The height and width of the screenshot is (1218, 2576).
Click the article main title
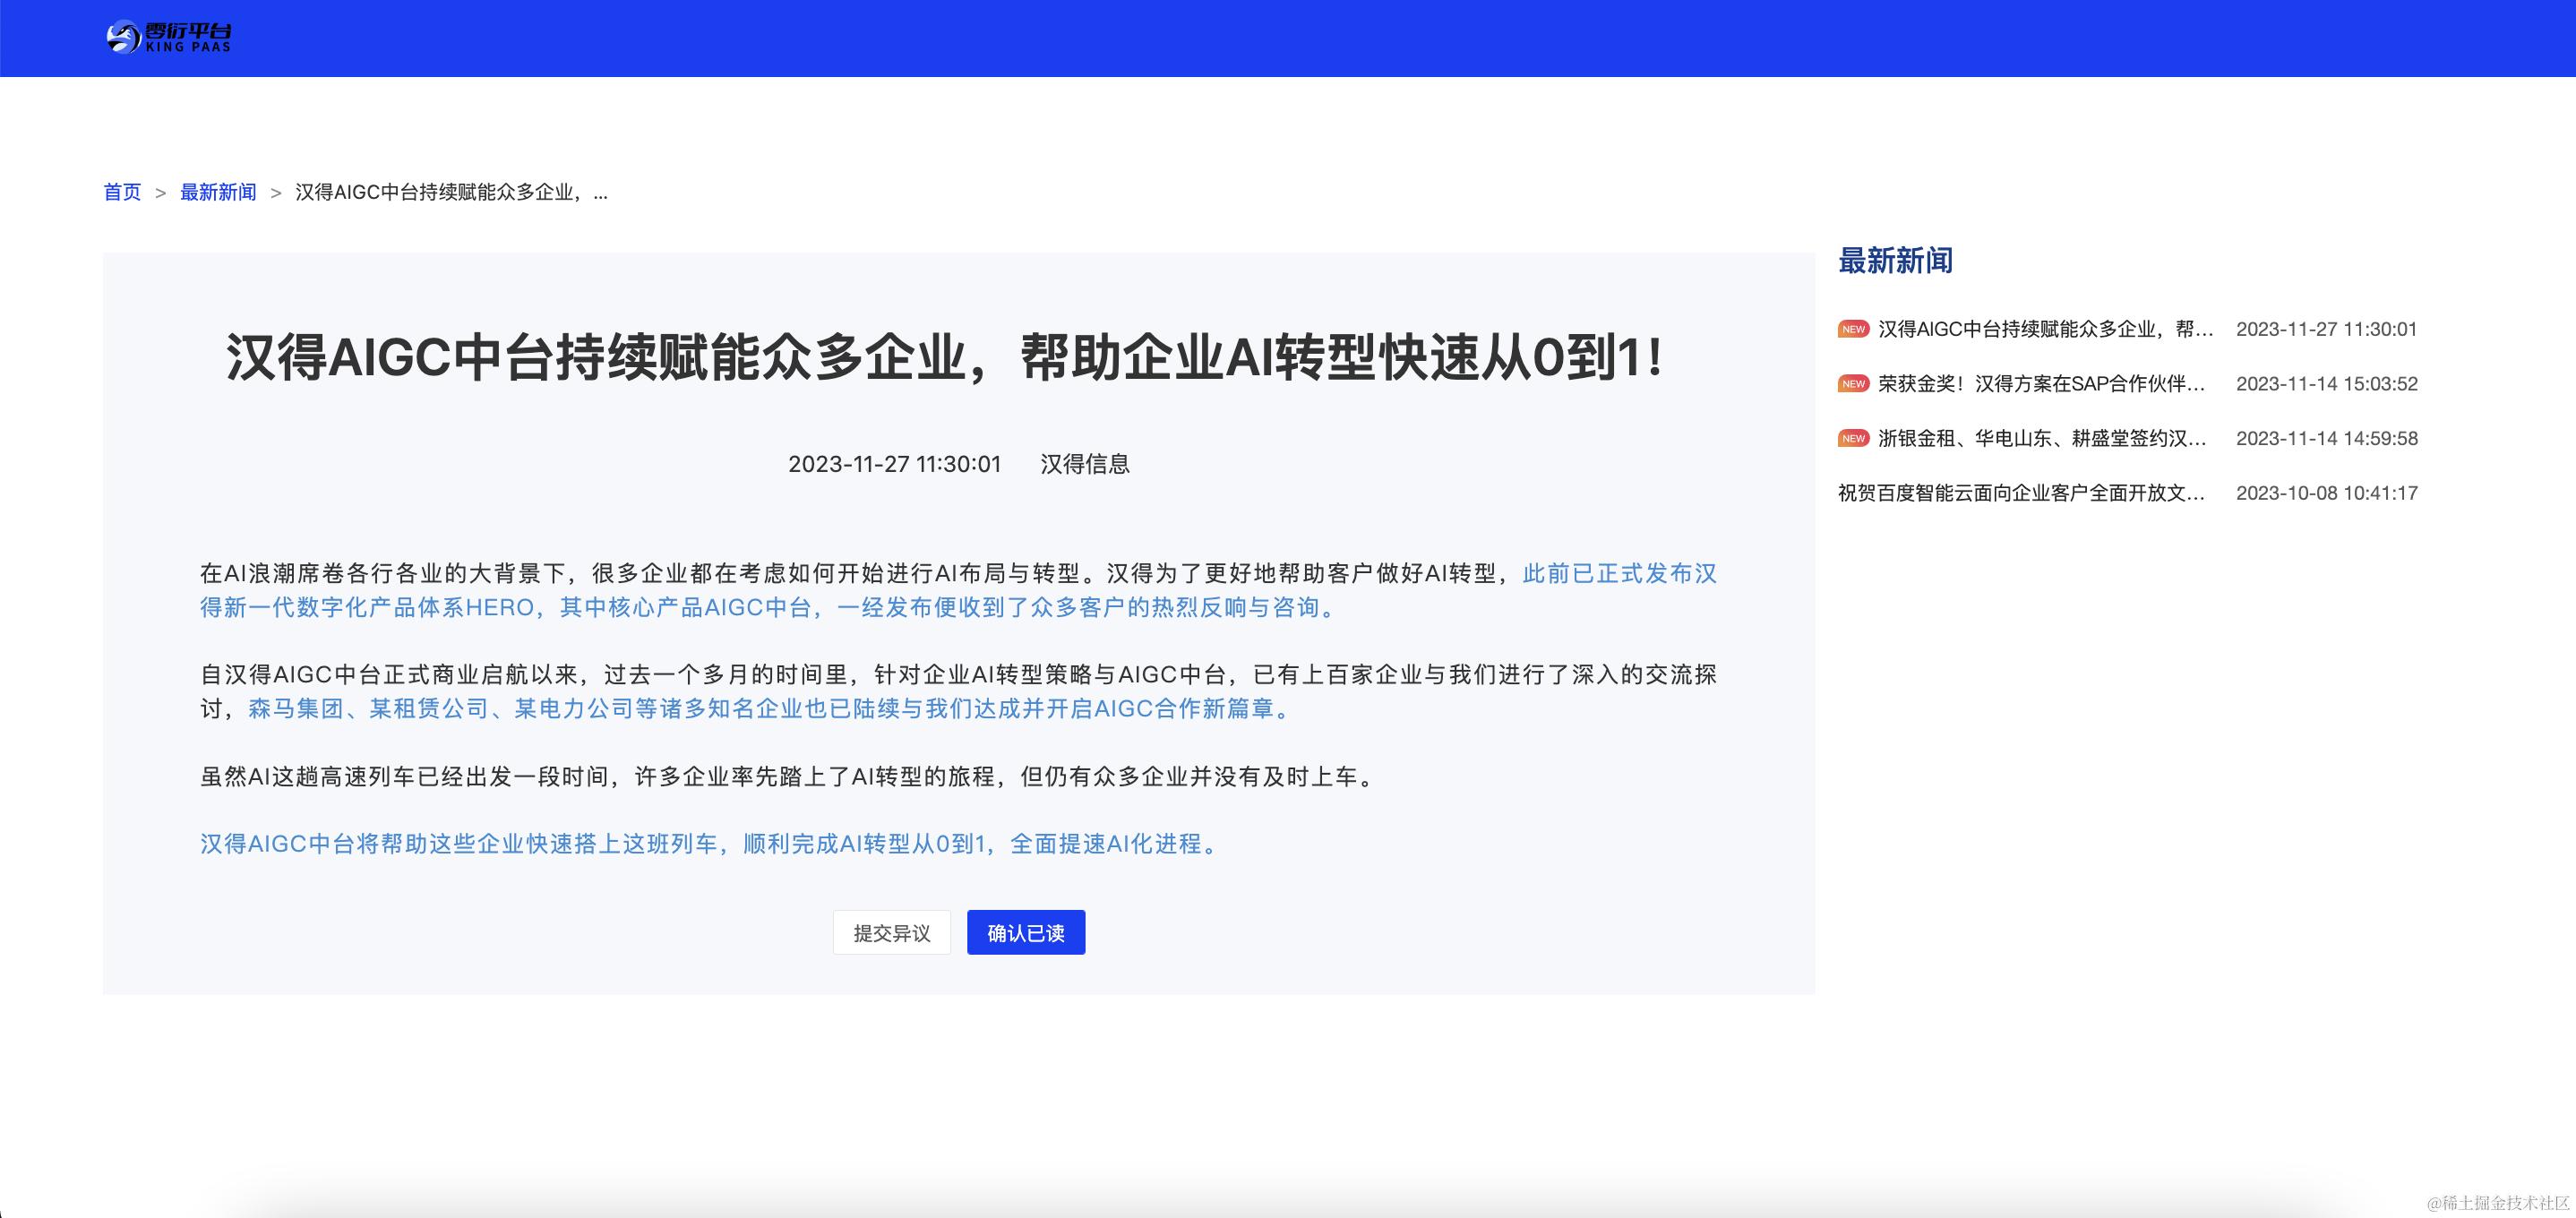[945, 358]
